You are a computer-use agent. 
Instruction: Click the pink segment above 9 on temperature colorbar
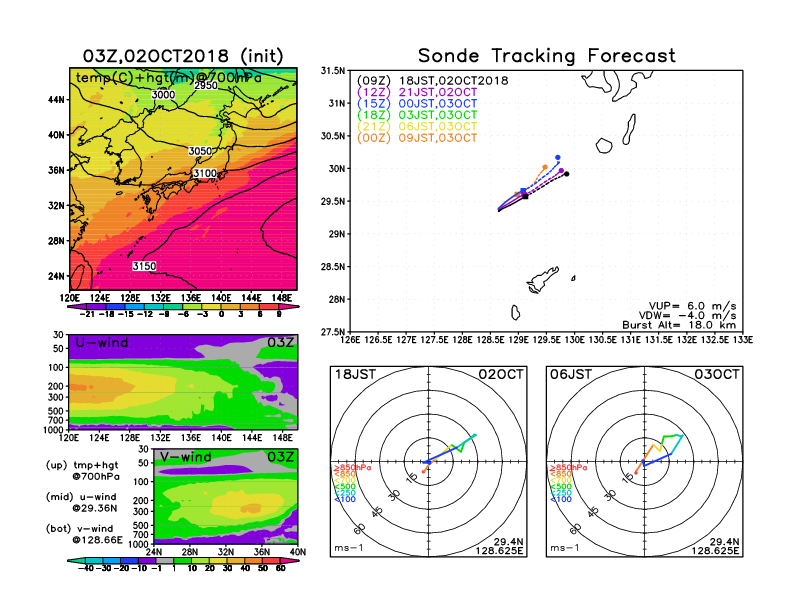pos(289,307)
